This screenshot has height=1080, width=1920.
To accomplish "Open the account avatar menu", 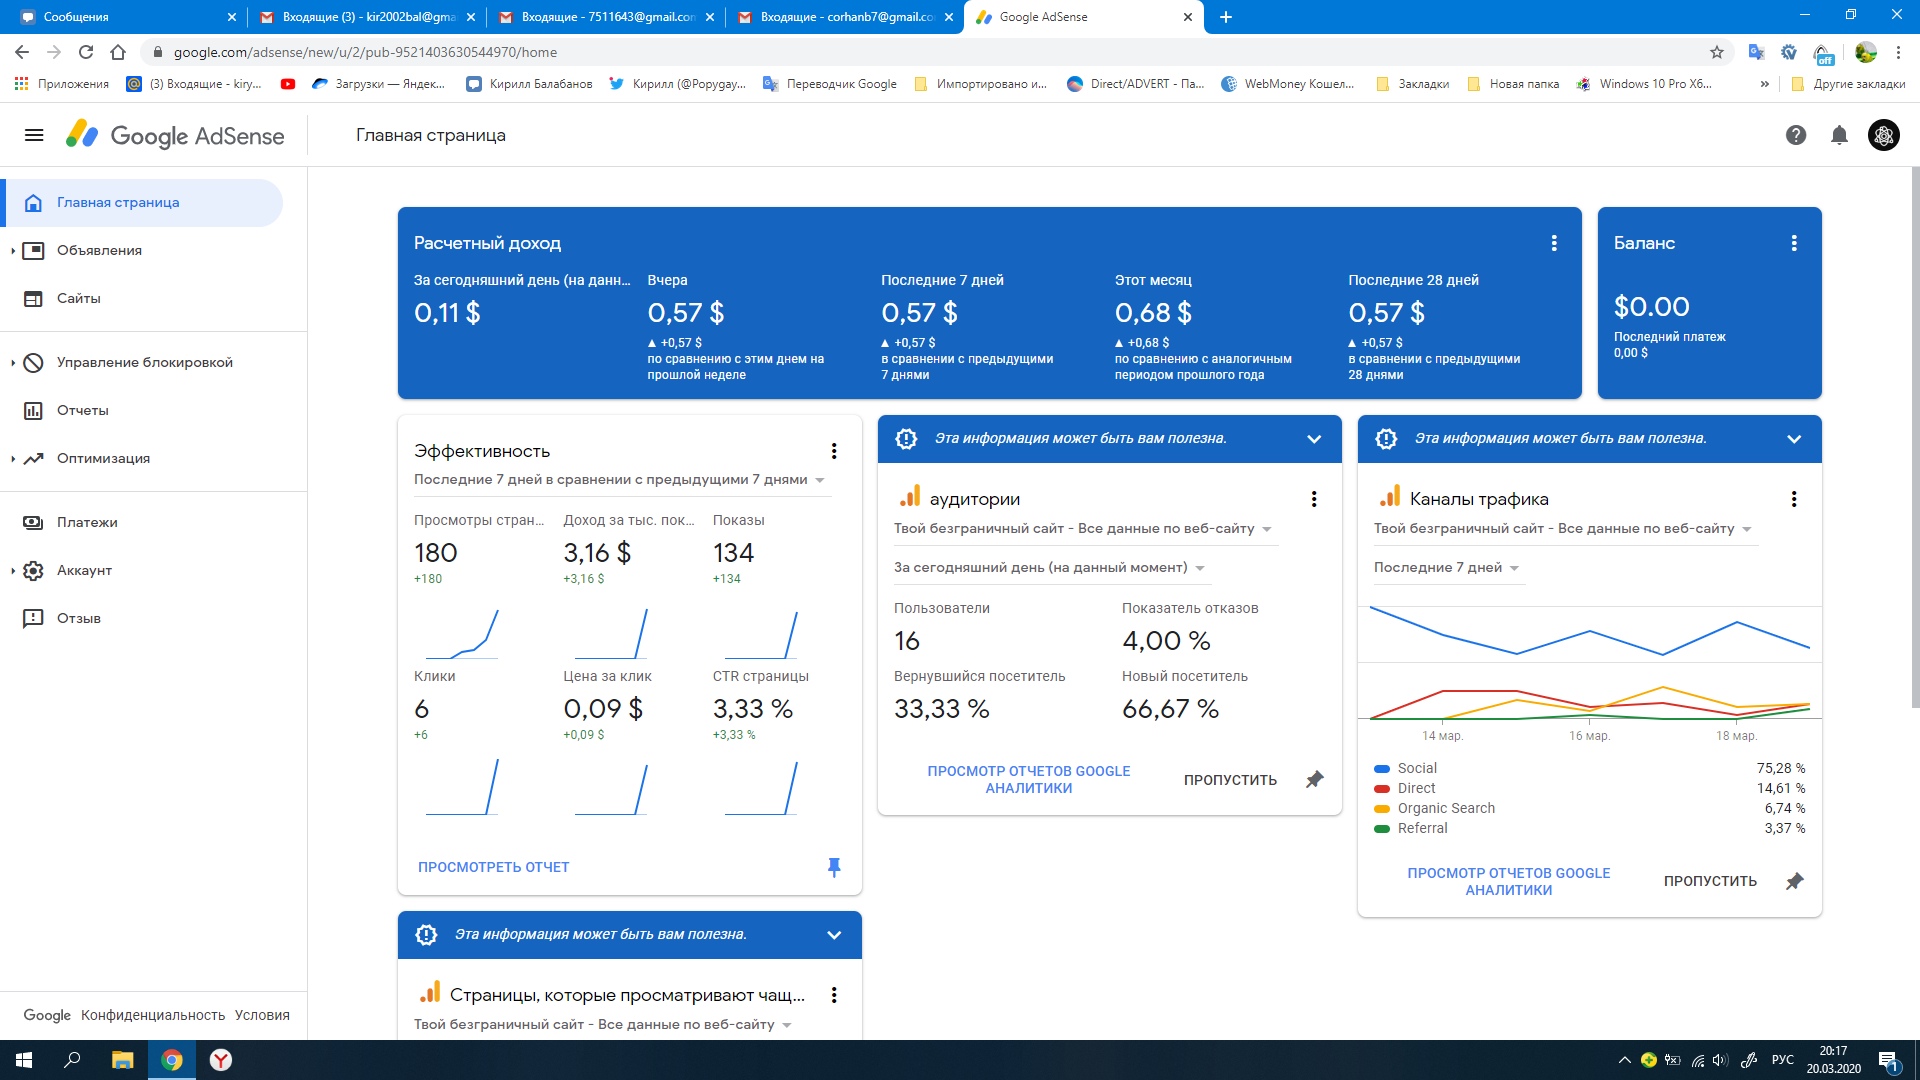I will tap(1884, 135).
